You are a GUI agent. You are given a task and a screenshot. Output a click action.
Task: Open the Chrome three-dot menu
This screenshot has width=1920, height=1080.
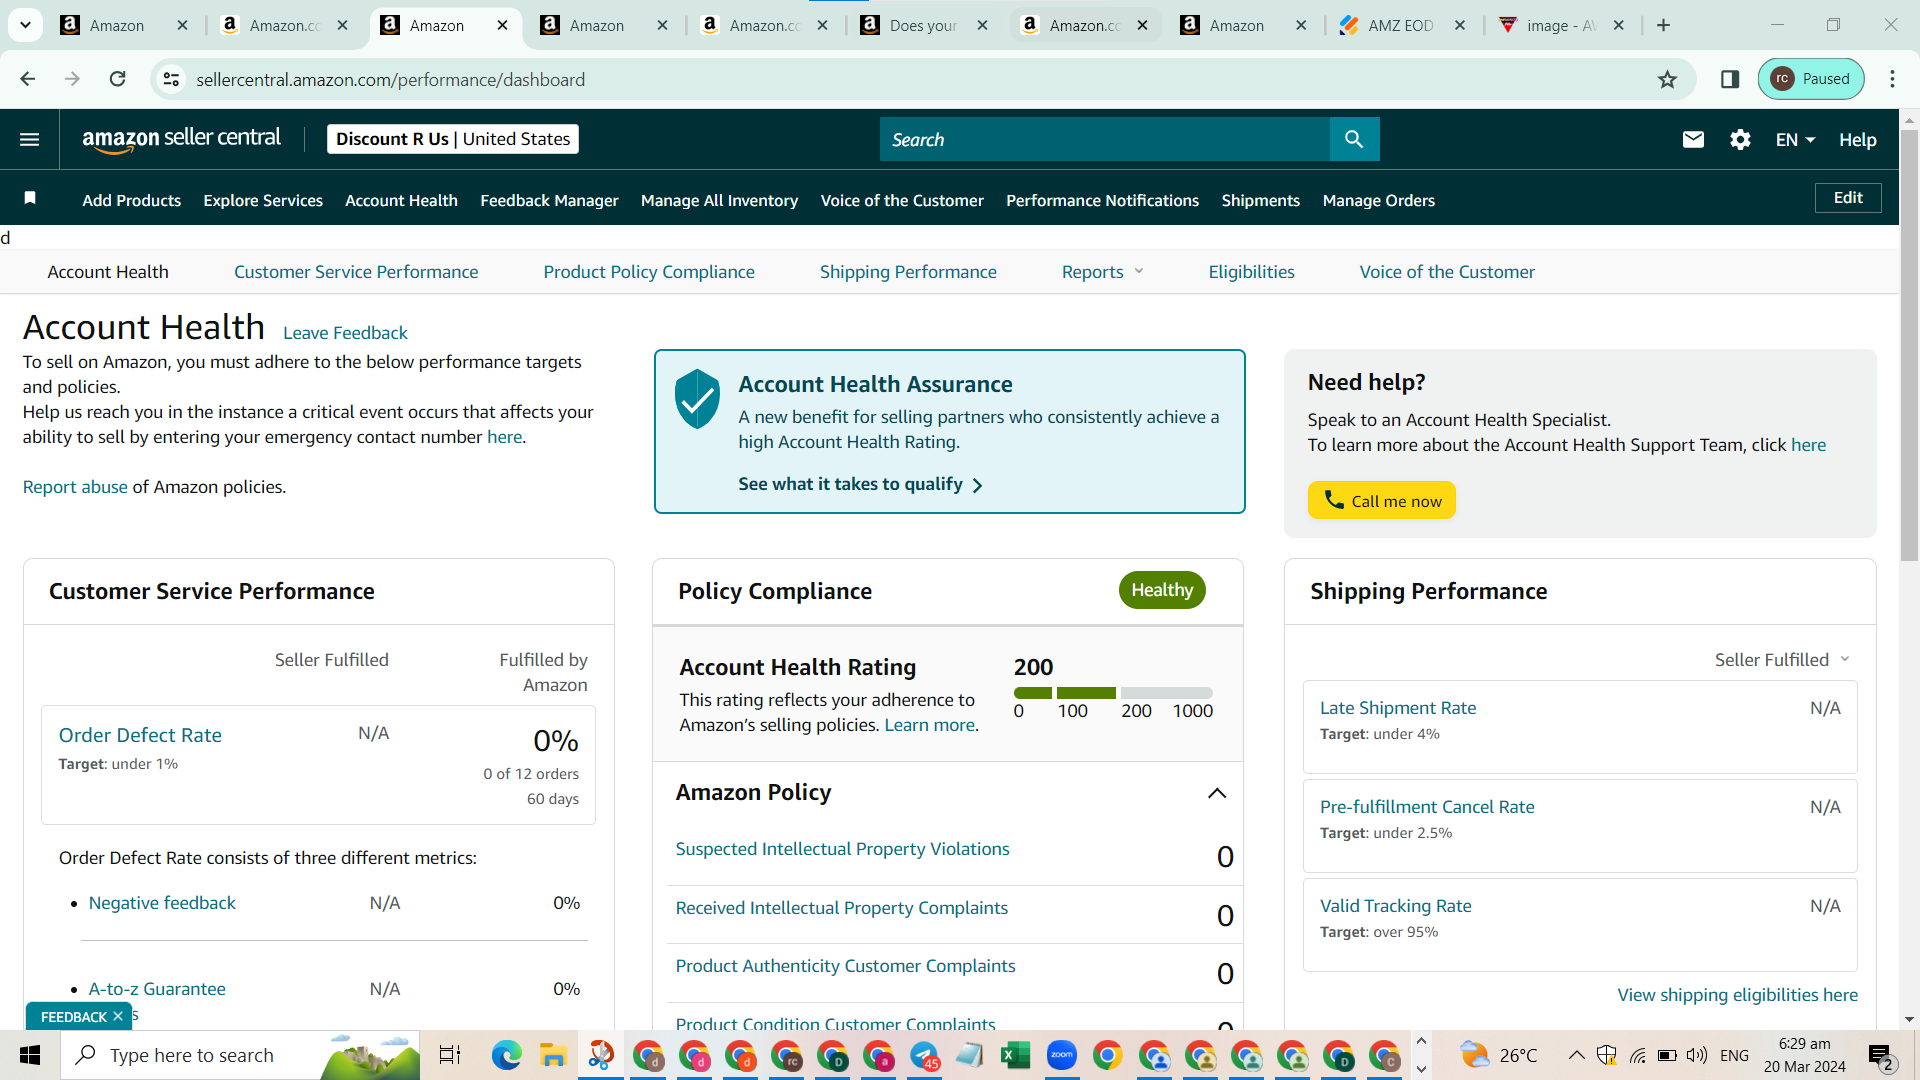tap(1892, 79)
